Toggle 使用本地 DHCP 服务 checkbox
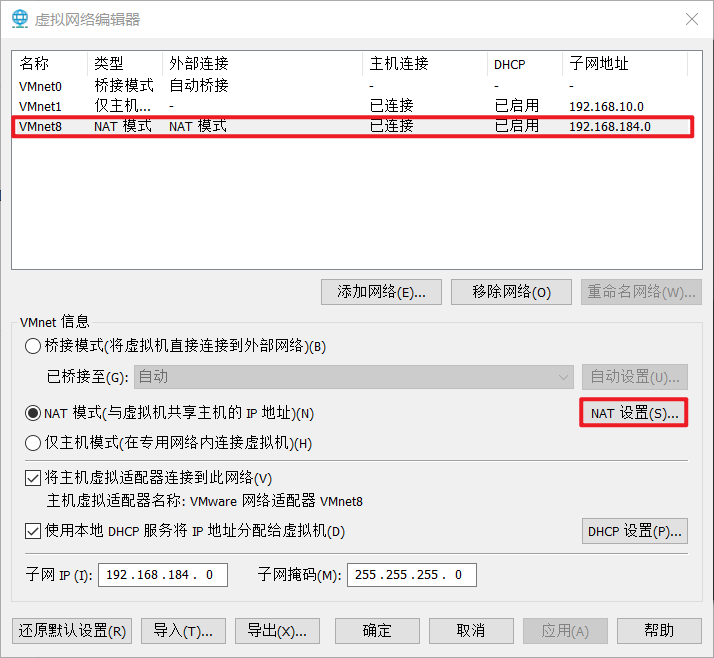Image resolution: width=714 pixels, height=658 pixels. pos(33,531)
